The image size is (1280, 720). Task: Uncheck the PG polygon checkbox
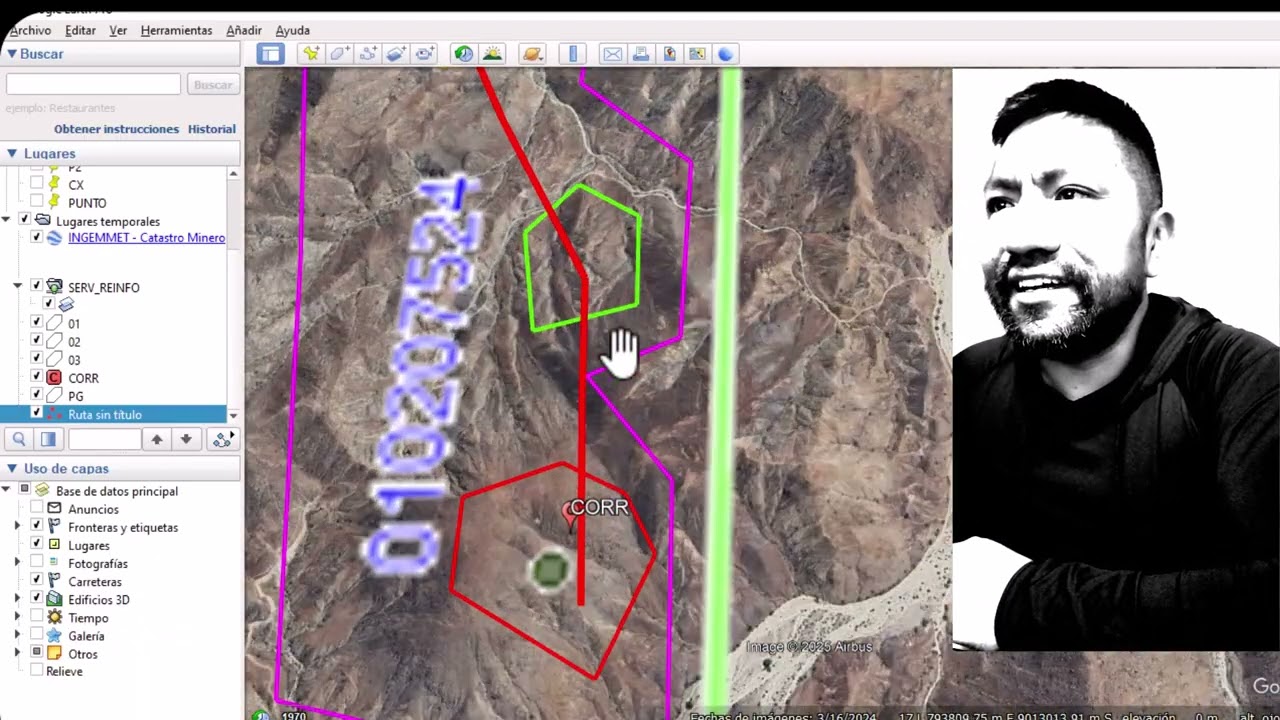pos(37,396)
